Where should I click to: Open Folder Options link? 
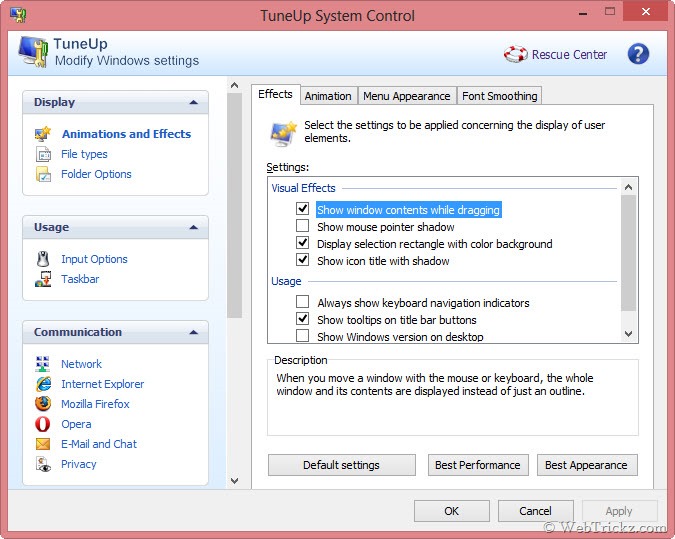[x=96, y=174]
